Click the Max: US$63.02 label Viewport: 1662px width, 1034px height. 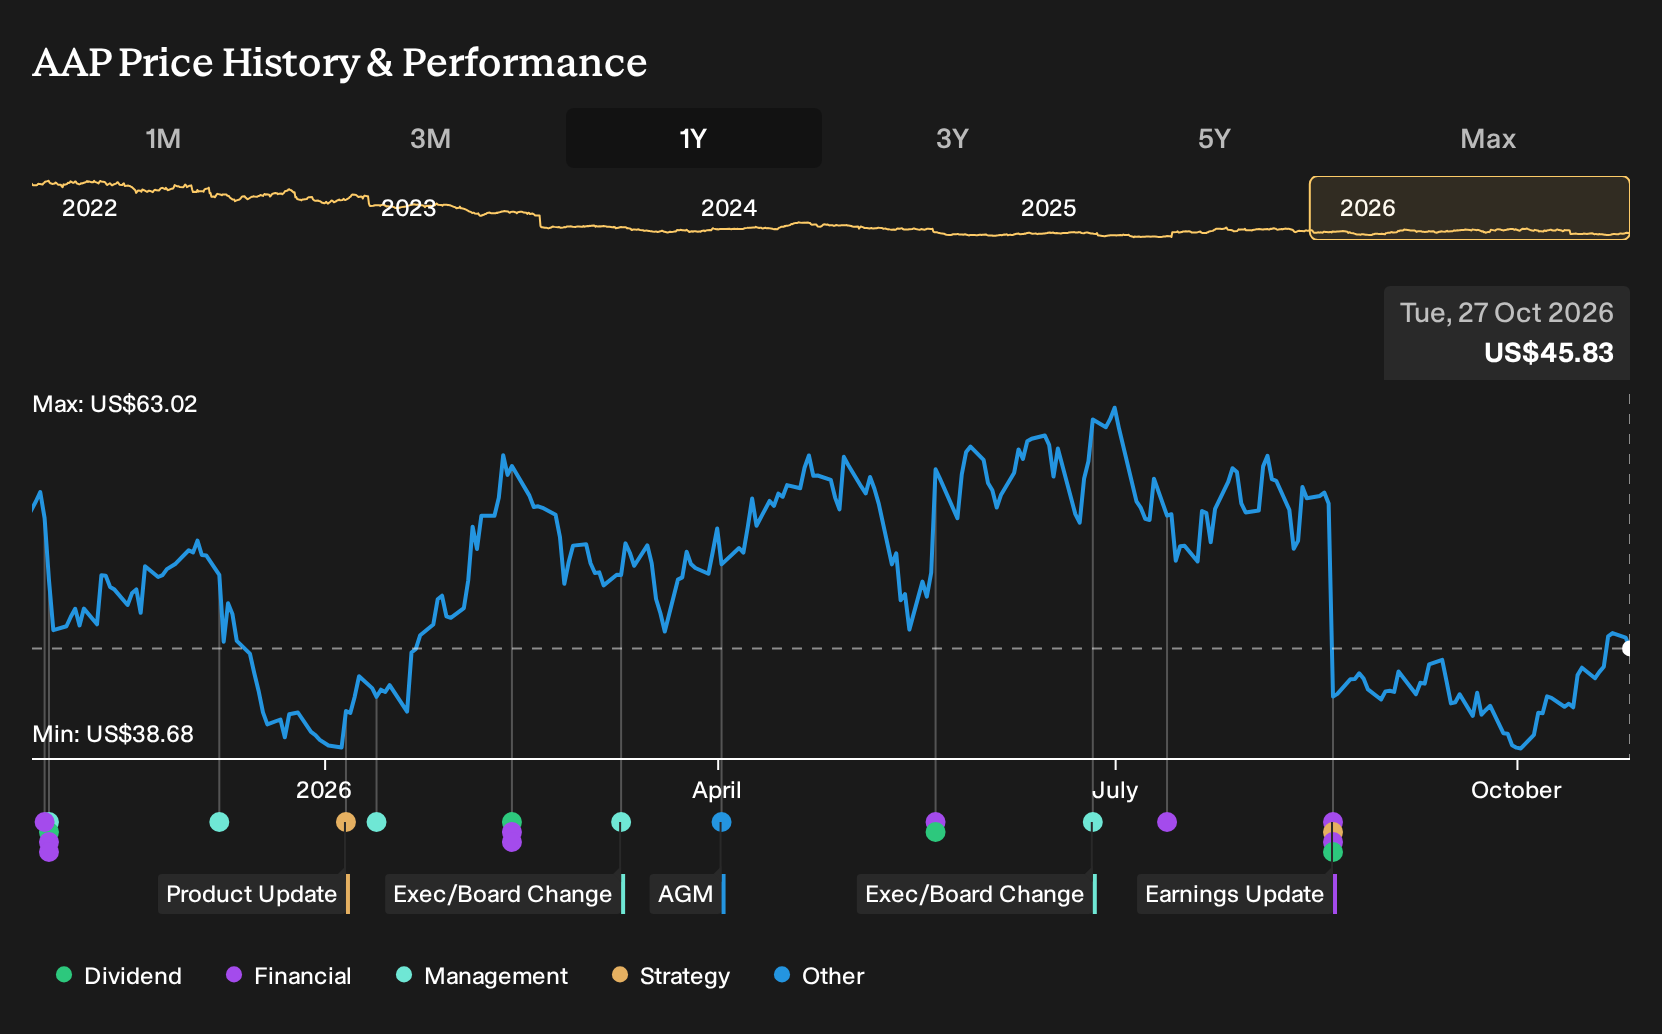(x=115, y=404)
